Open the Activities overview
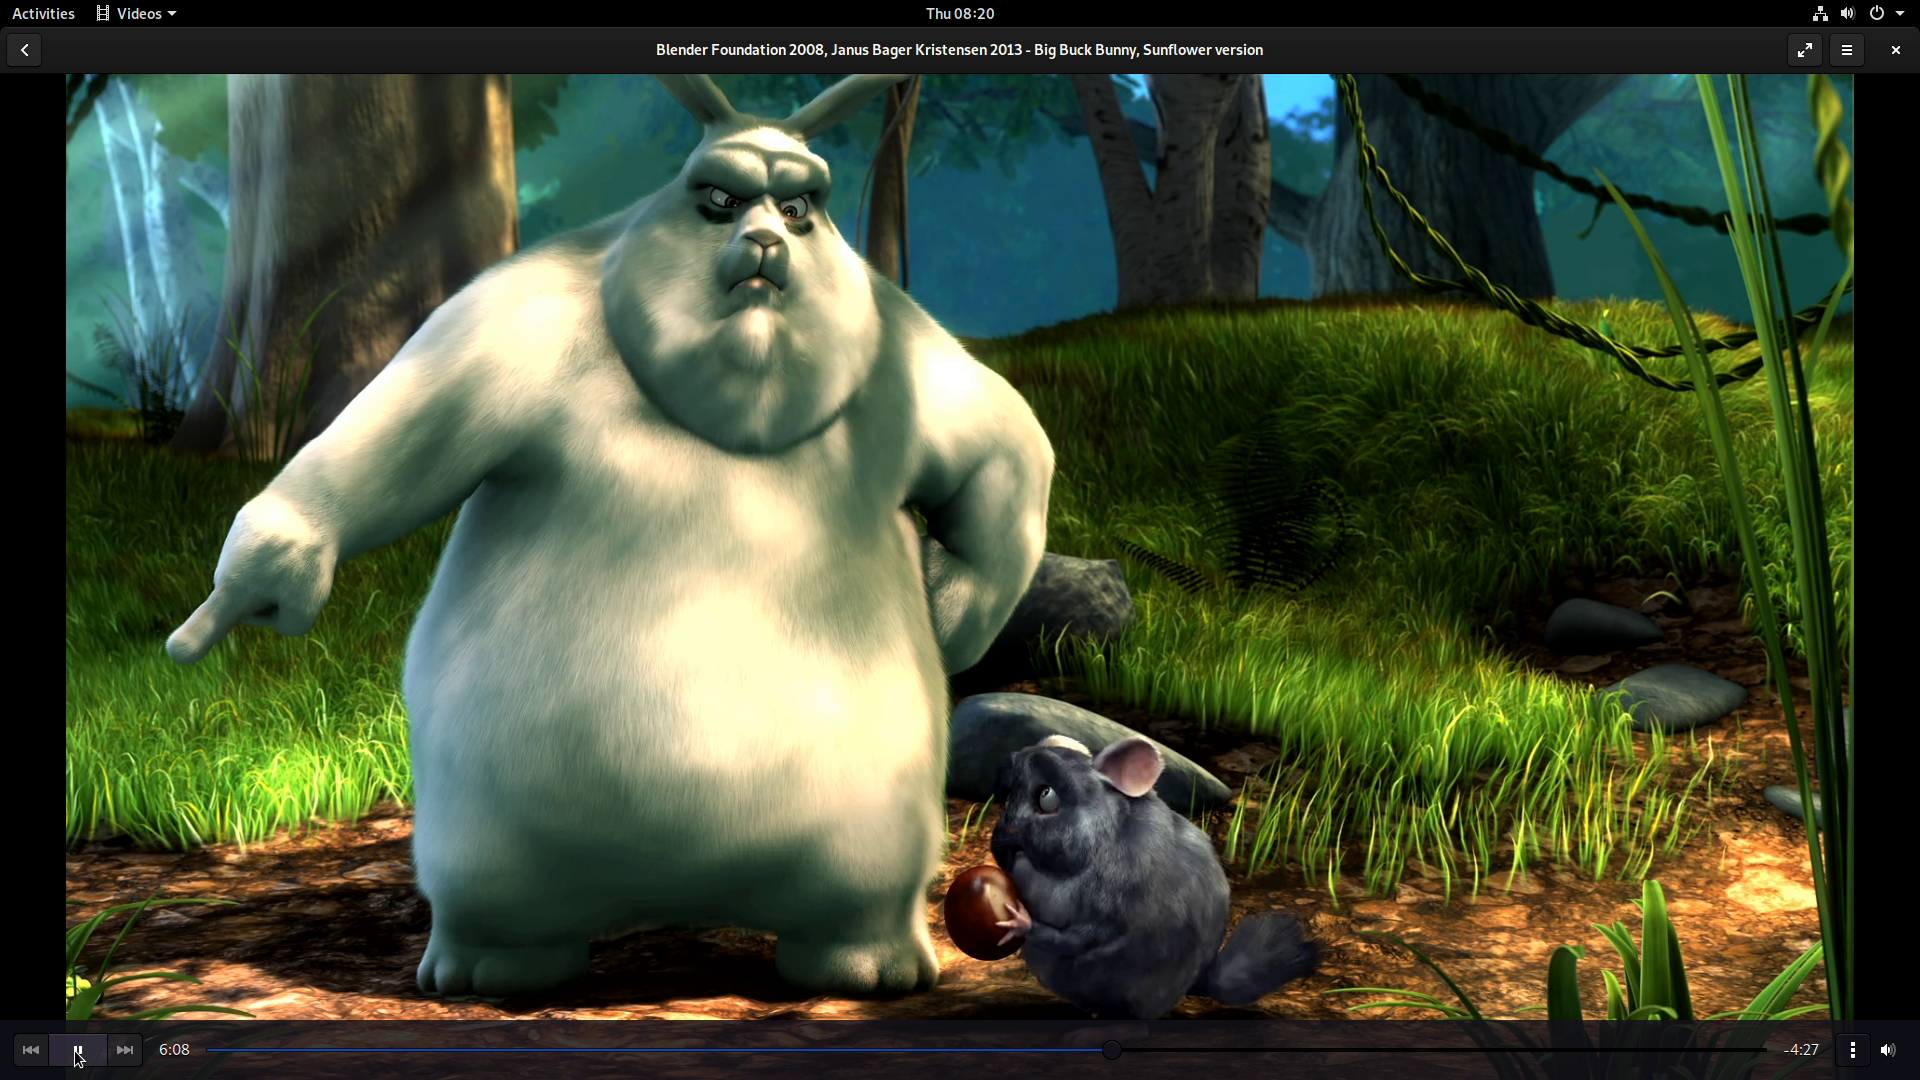The width and height of the screenshot is (1920, 1080). [43, 13]
